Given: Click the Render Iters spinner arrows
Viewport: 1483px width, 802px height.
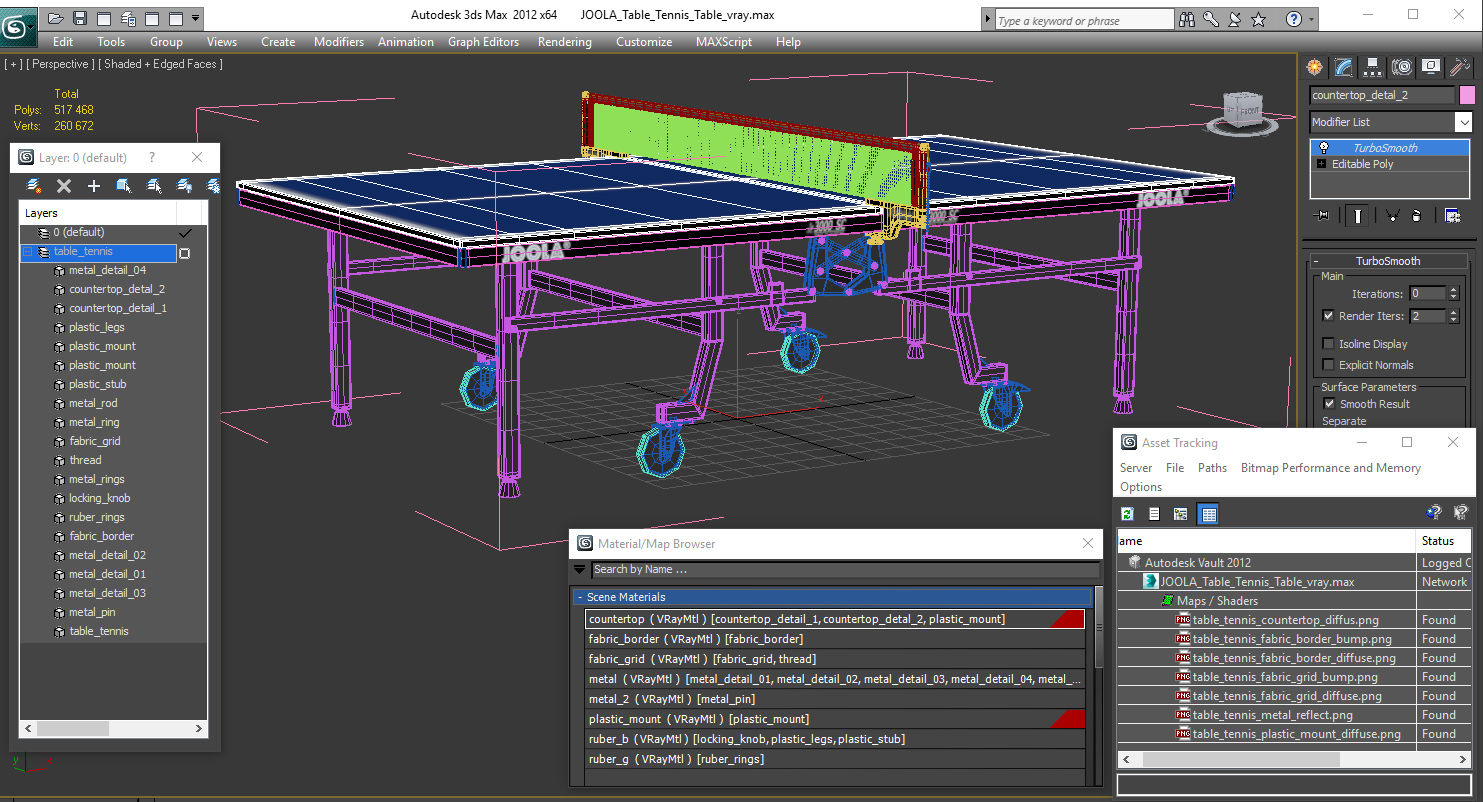Looking at the screenshot, I should pos(1454,316).
